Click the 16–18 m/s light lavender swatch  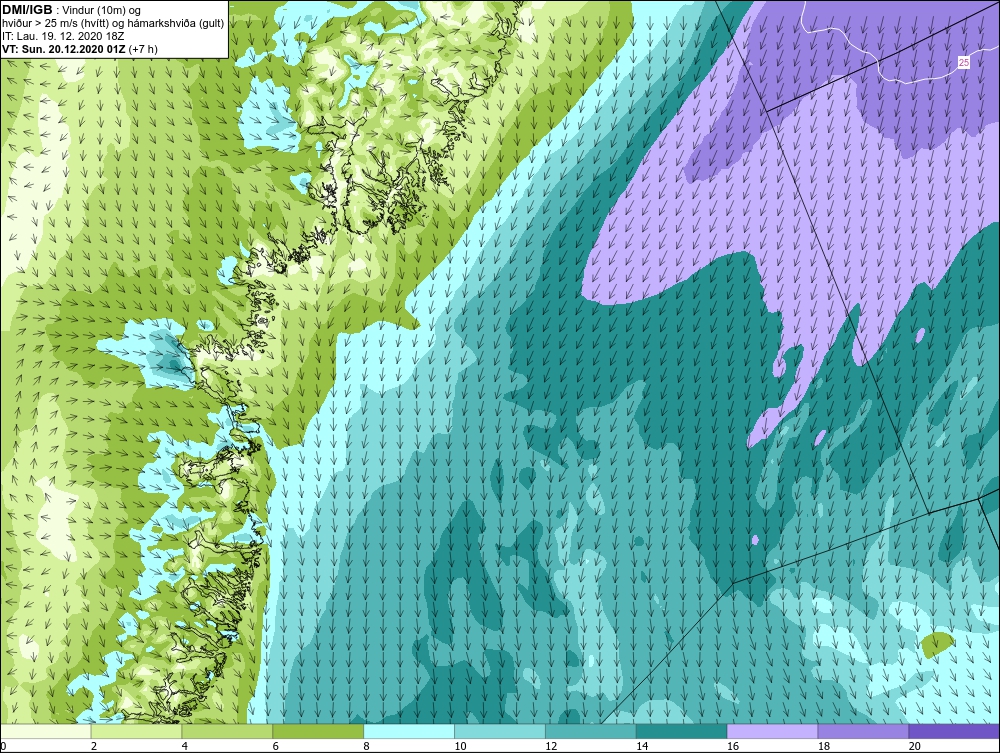[772, 731]
